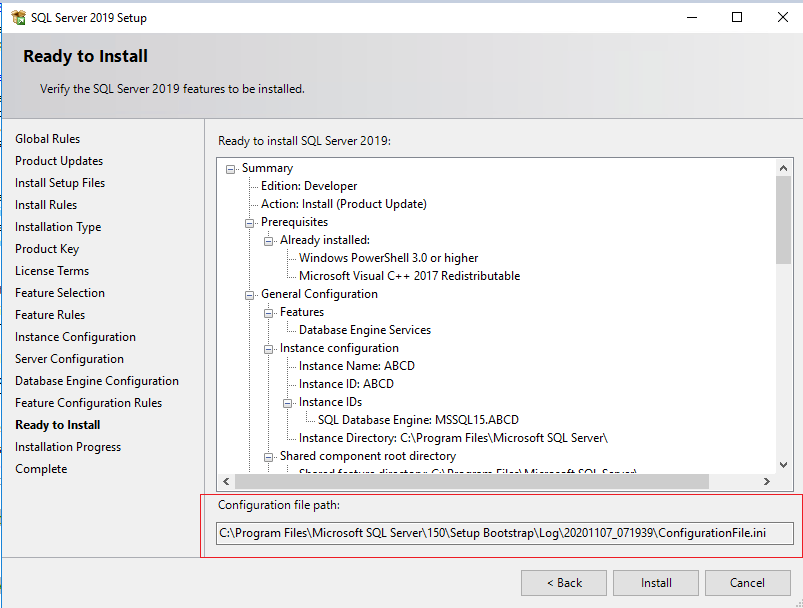Viewport: 803px width, 608px height.
Task: Open the License Terms step
Action: click(51, 270)
